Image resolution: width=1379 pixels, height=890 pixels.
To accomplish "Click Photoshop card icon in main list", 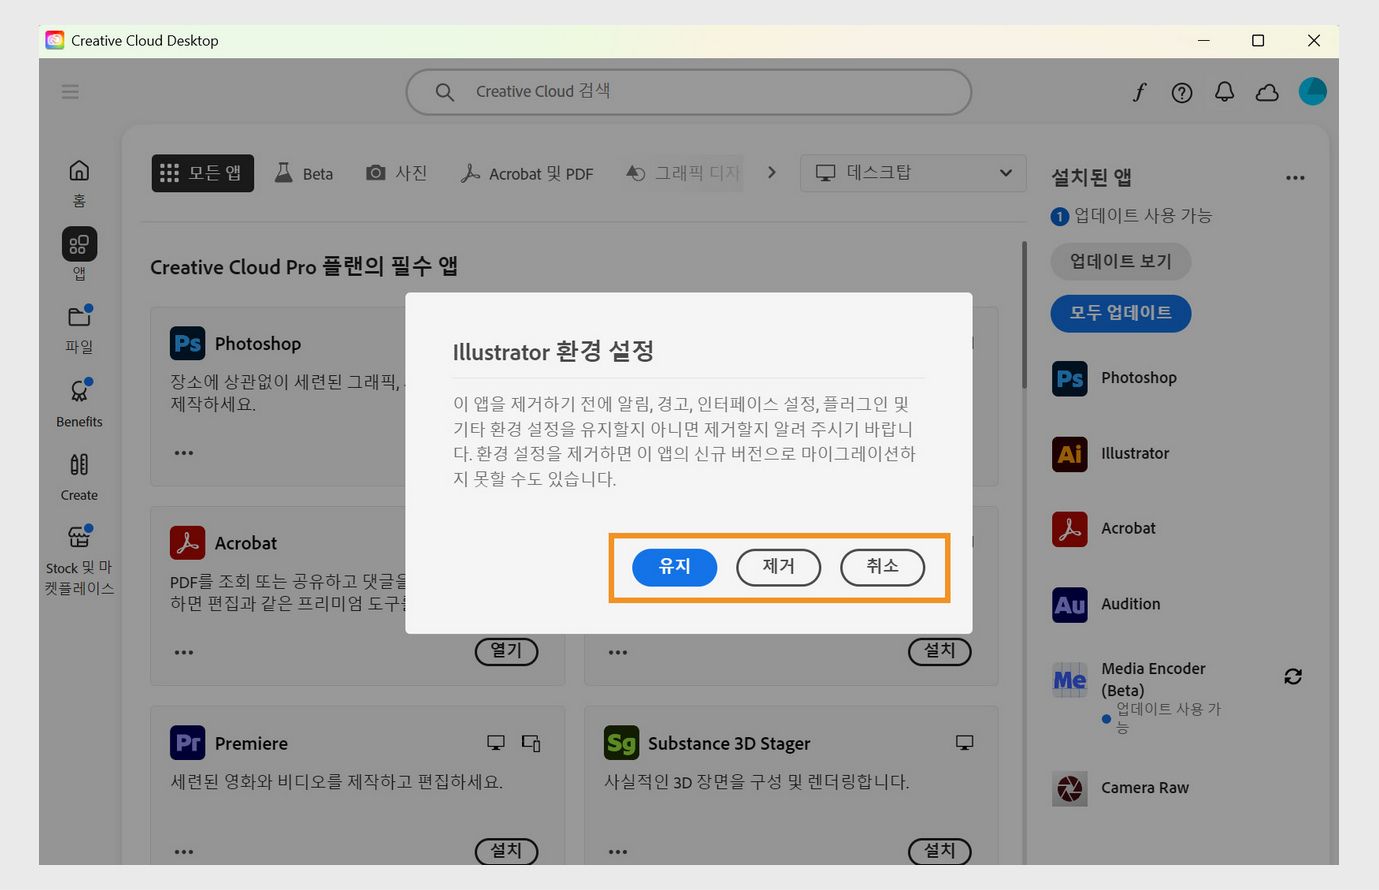I will (188, 344).
